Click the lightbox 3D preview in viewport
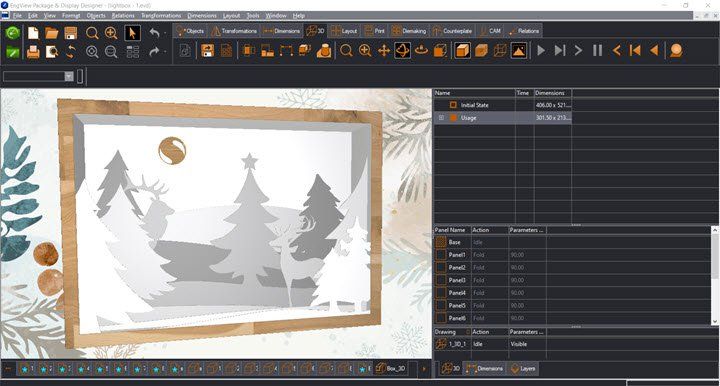 (219, 223)
